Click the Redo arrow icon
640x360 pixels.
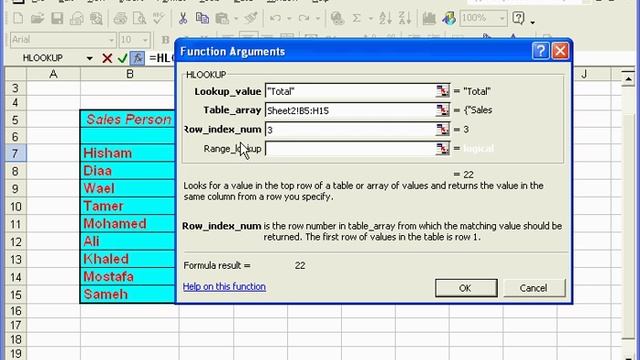pos(304,18)
